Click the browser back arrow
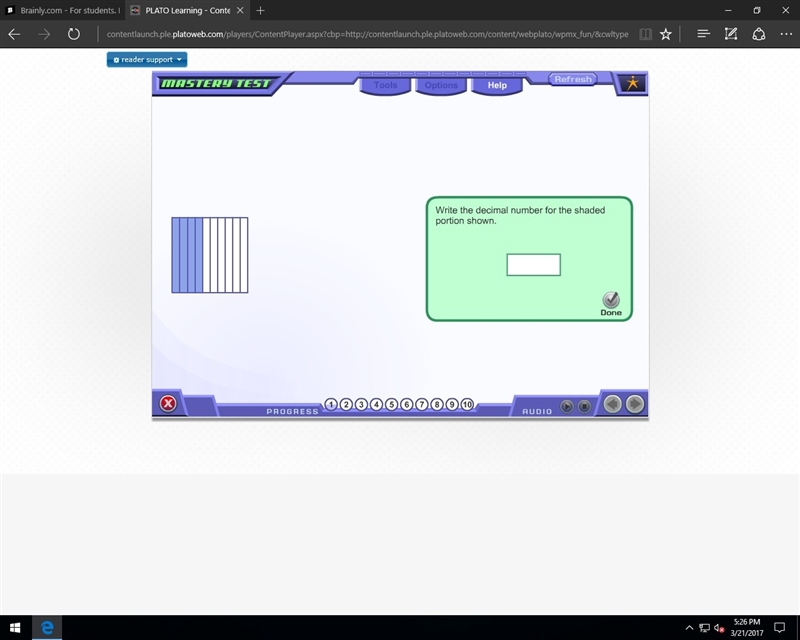This screenshot has width=800, height=640. (14, 34)
